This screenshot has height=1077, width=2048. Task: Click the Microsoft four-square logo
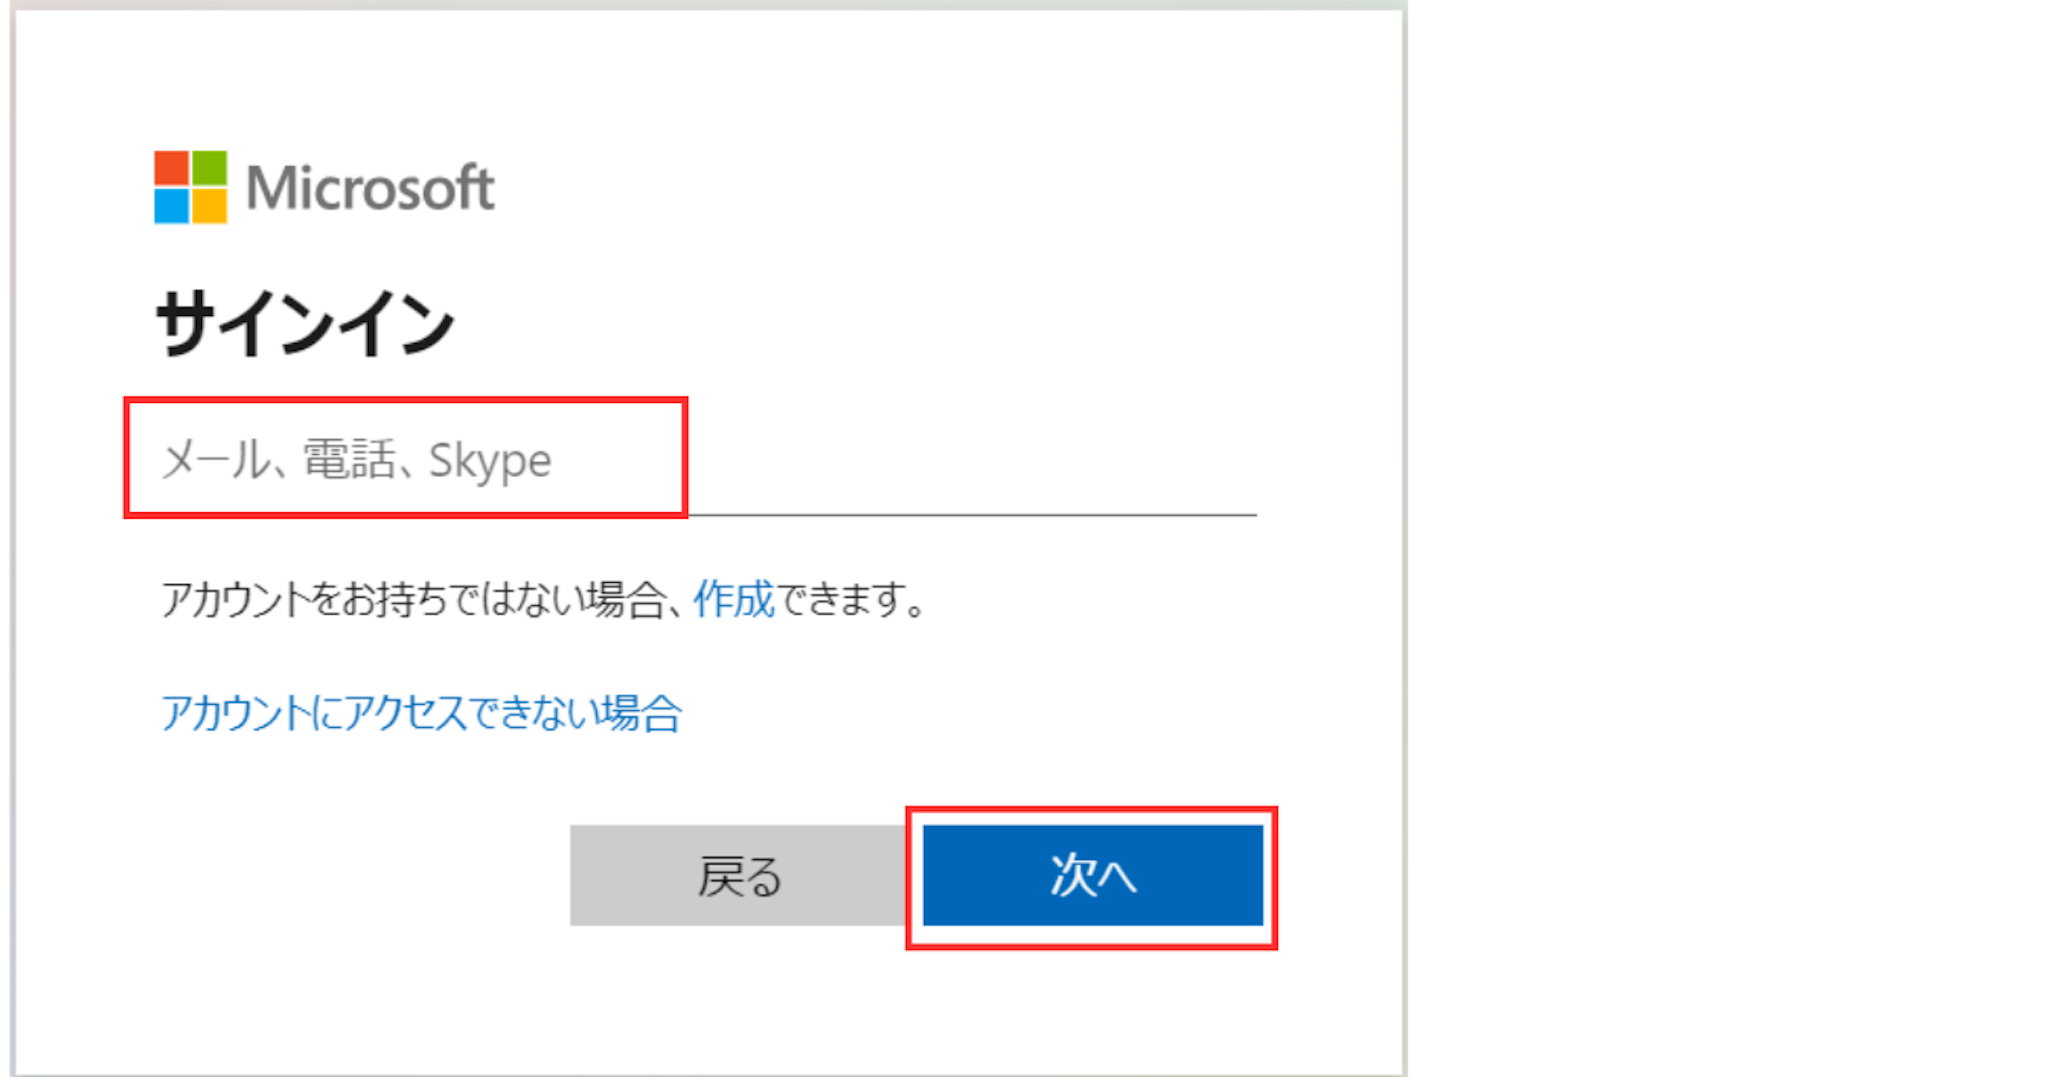coord(190,187)
